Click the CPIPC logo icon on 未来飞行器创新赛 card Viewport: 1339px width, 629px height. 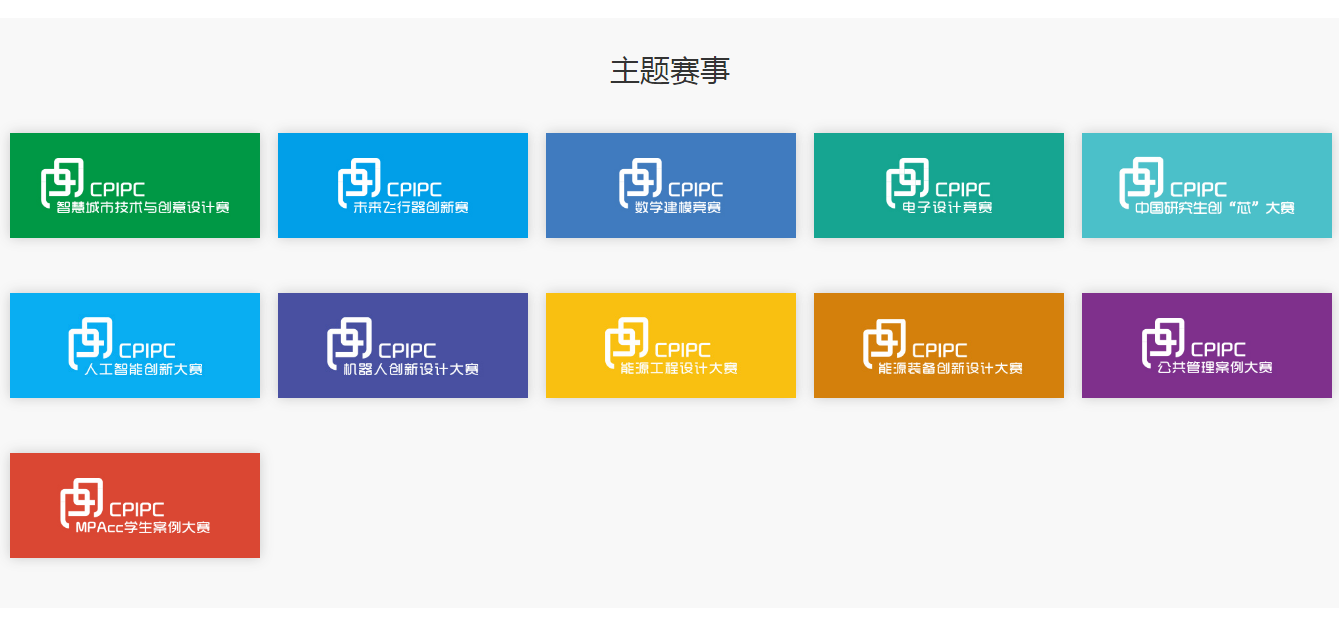click(x=359, y=182)
